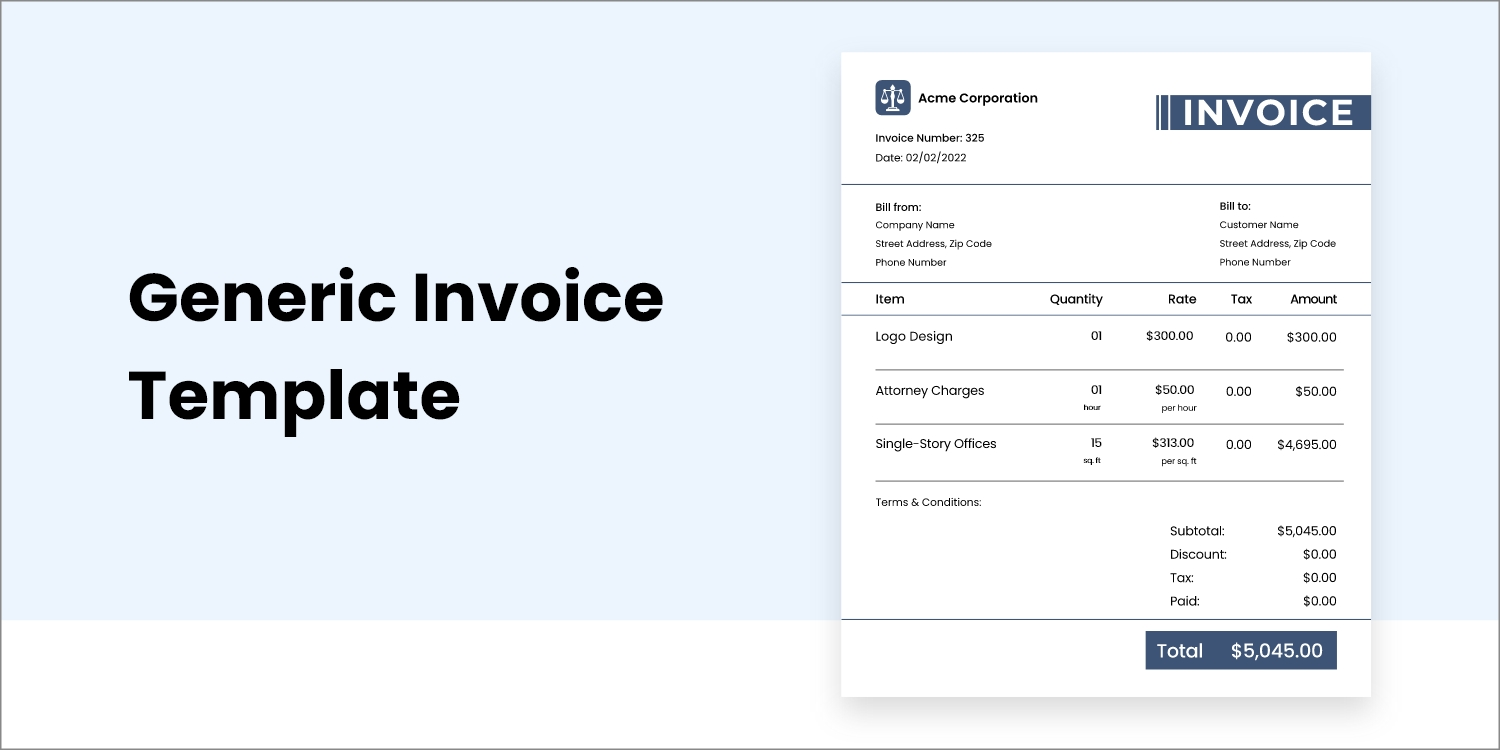Click the $300.00 rate for Logo Design

click(1170, 336)
